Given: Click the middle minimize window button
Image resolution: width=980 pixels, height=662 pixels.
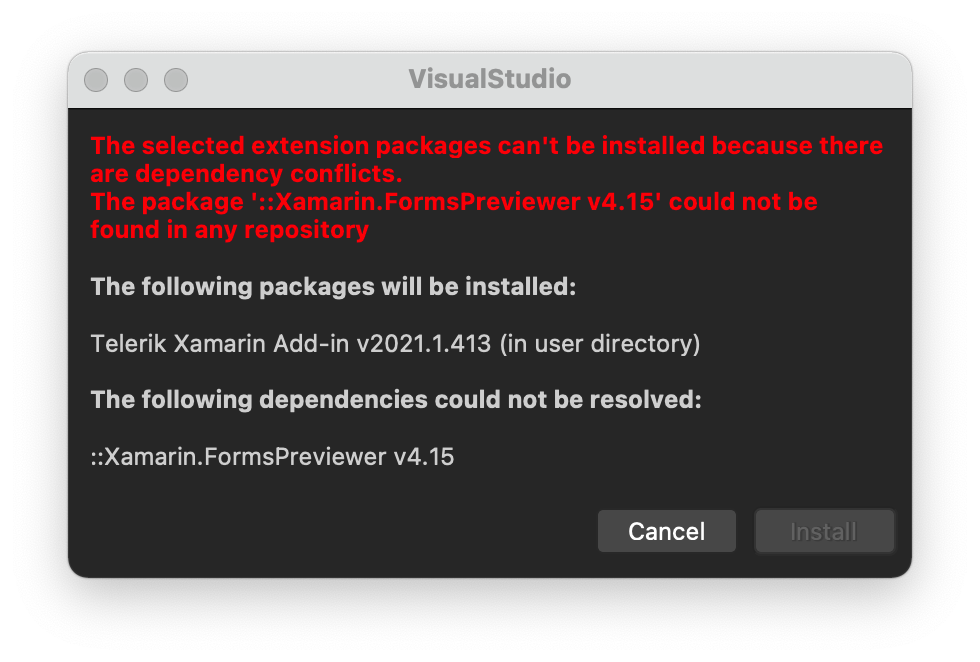Looking at the screenshot, I should 136,80.
